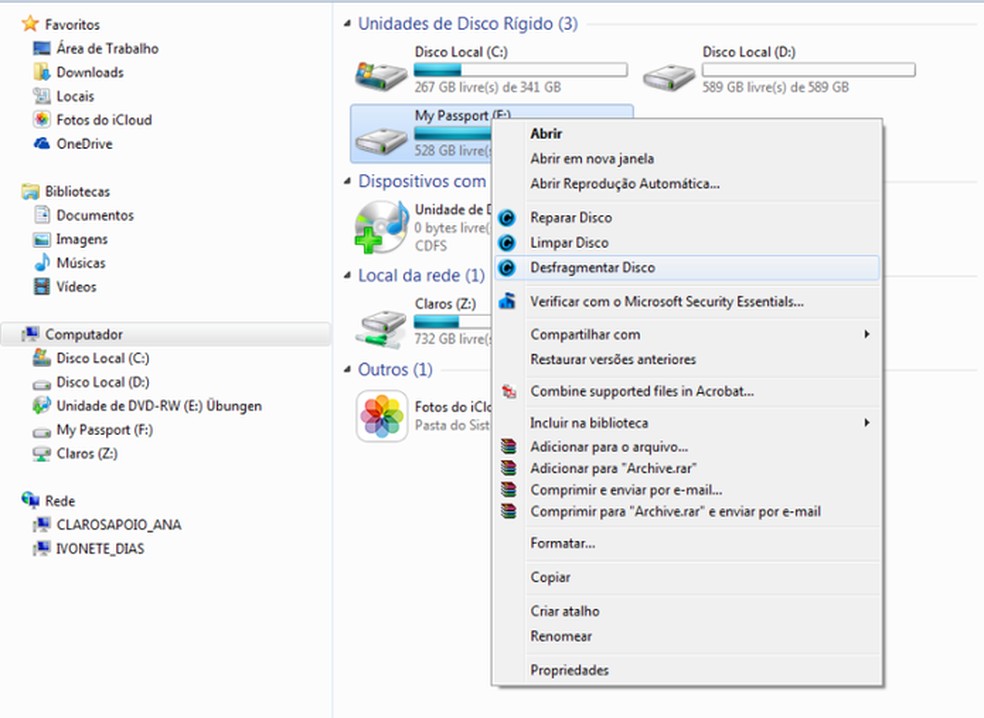The image size is (984, 718).
Task: Click the Microsoft Security Essentials icon
Action: tap(507, 301)
